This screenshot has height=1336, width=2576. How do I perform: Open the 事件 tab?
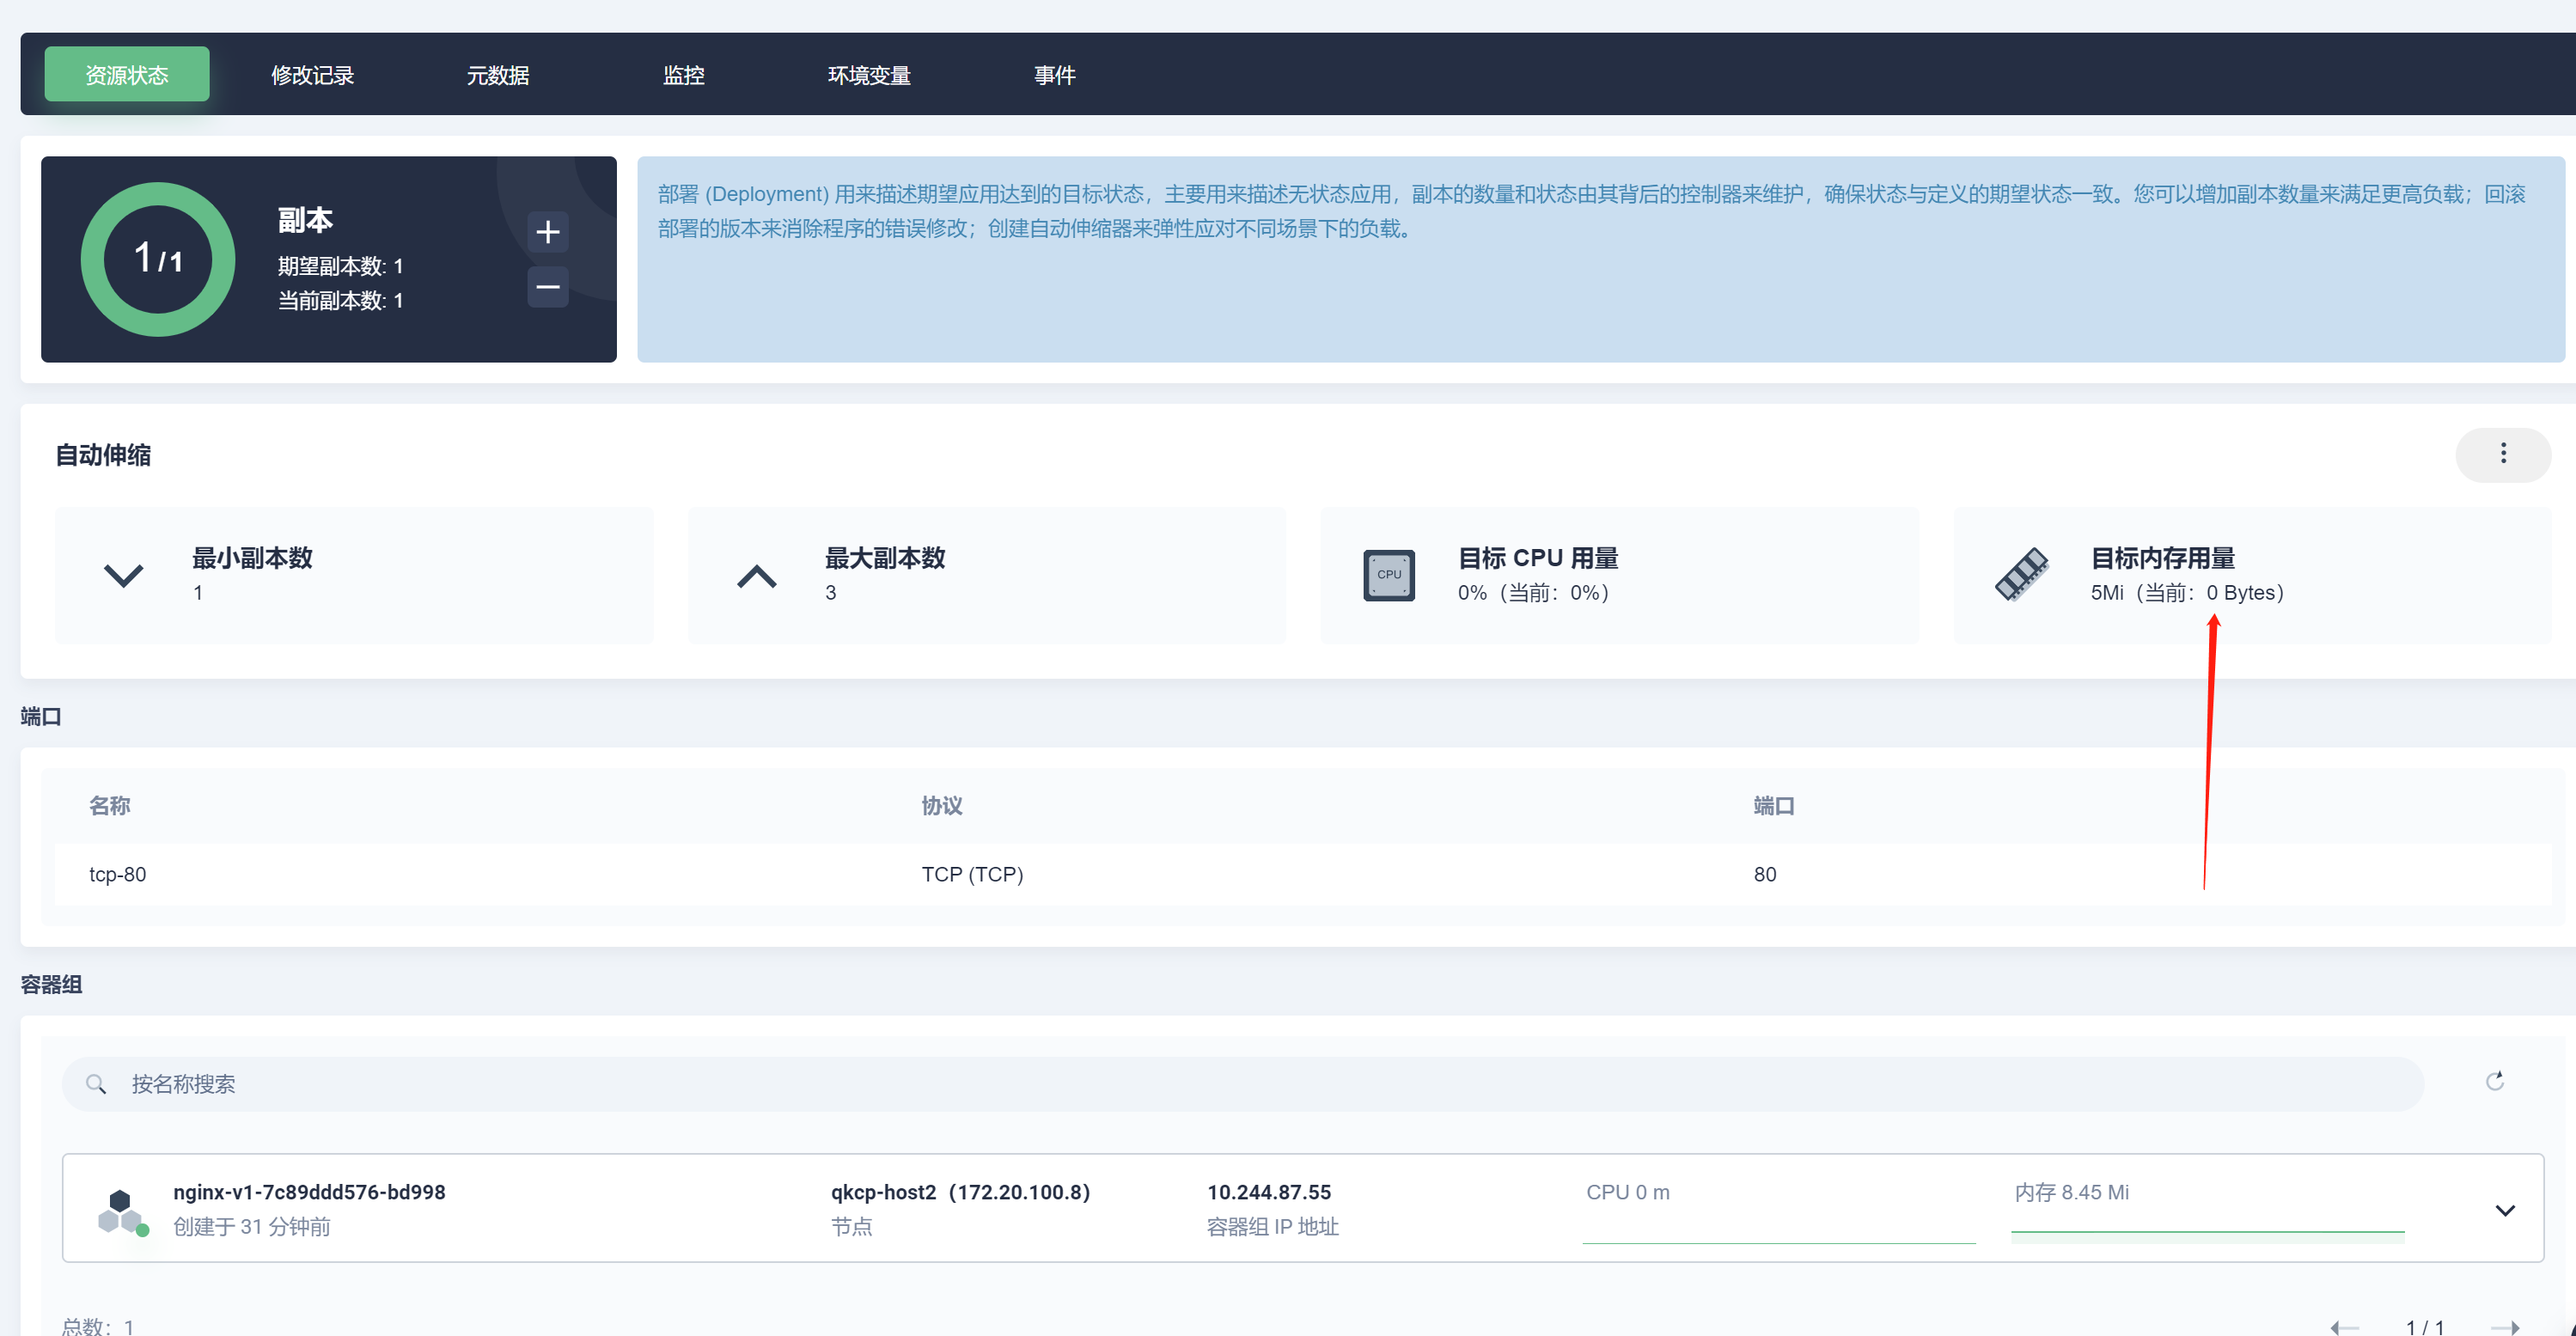[1055, 74]
